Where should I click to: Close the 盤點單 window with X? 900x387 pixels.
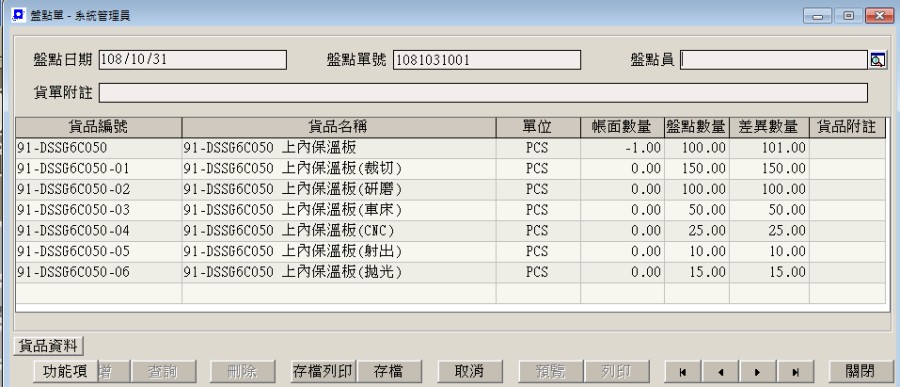(x=879, y=16)
